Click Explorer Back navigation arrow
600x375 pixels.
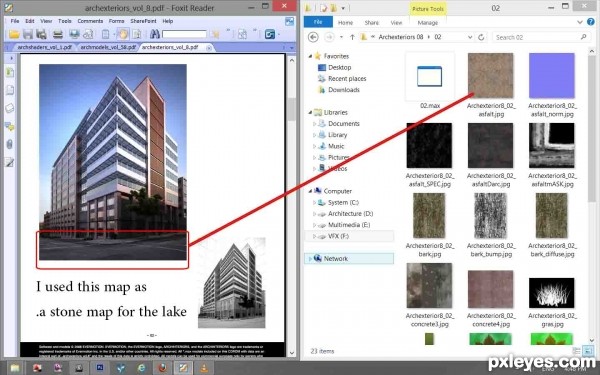313,37
